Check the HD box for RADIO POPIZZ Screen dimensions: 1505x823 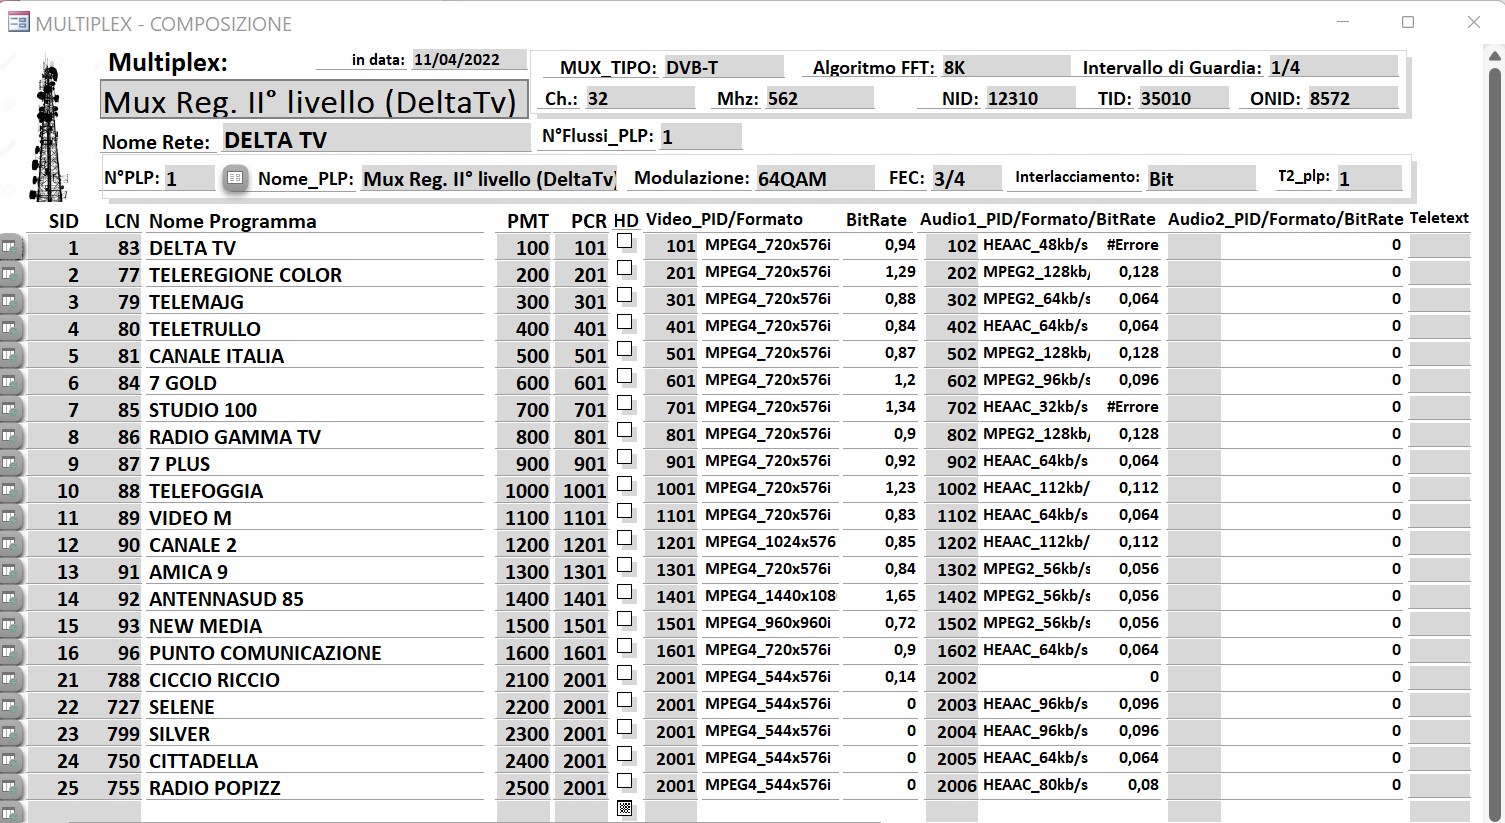(x=625, y=781)
